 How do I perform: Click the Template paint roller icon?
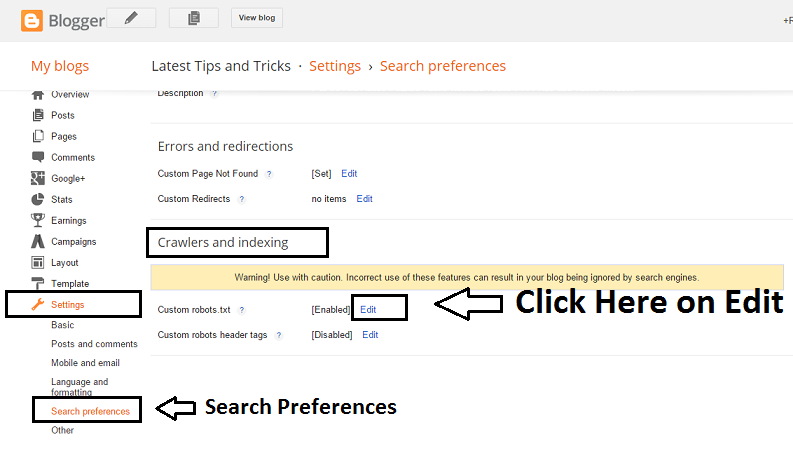(x=37, y=283)
